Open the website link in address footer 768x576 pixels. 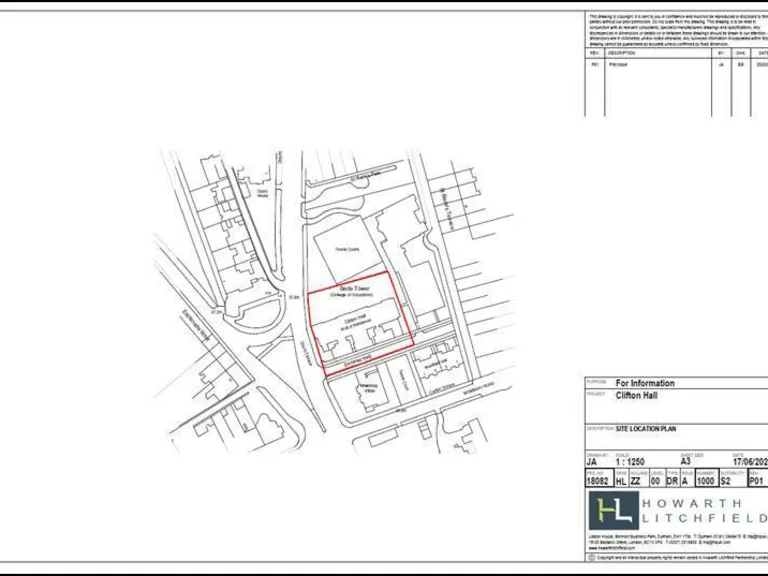coord(611,549)
